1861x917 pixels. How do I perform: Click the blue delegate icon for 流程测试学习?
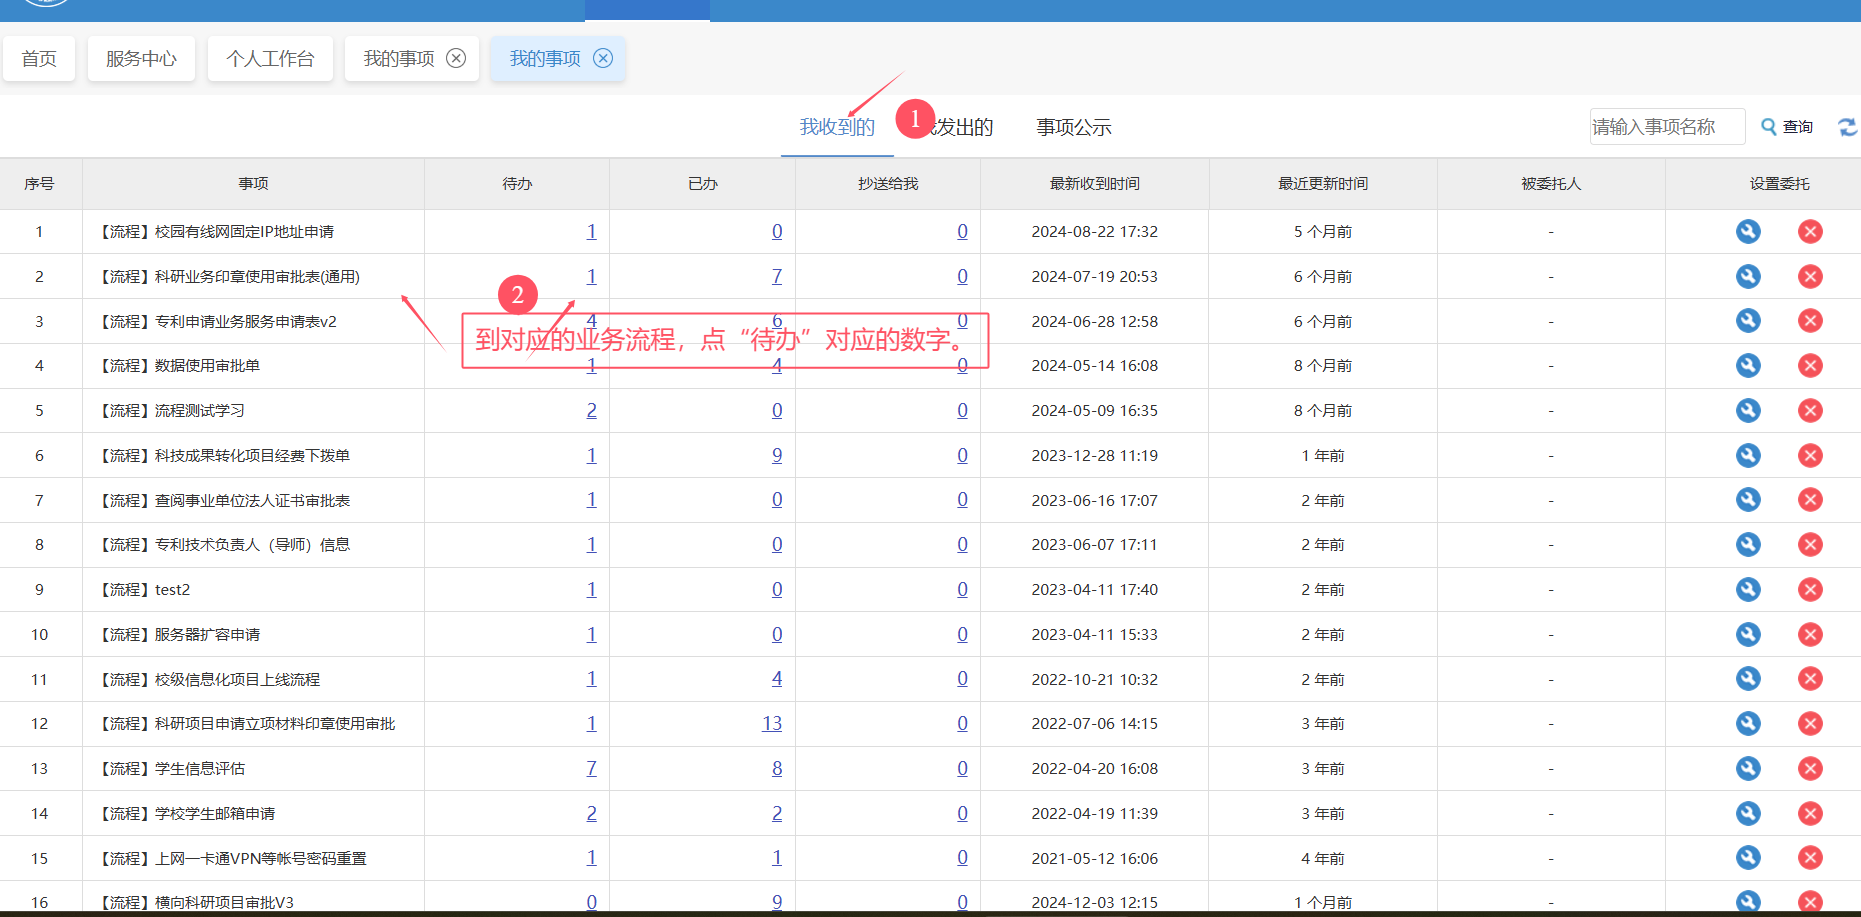coord(1747,411)
